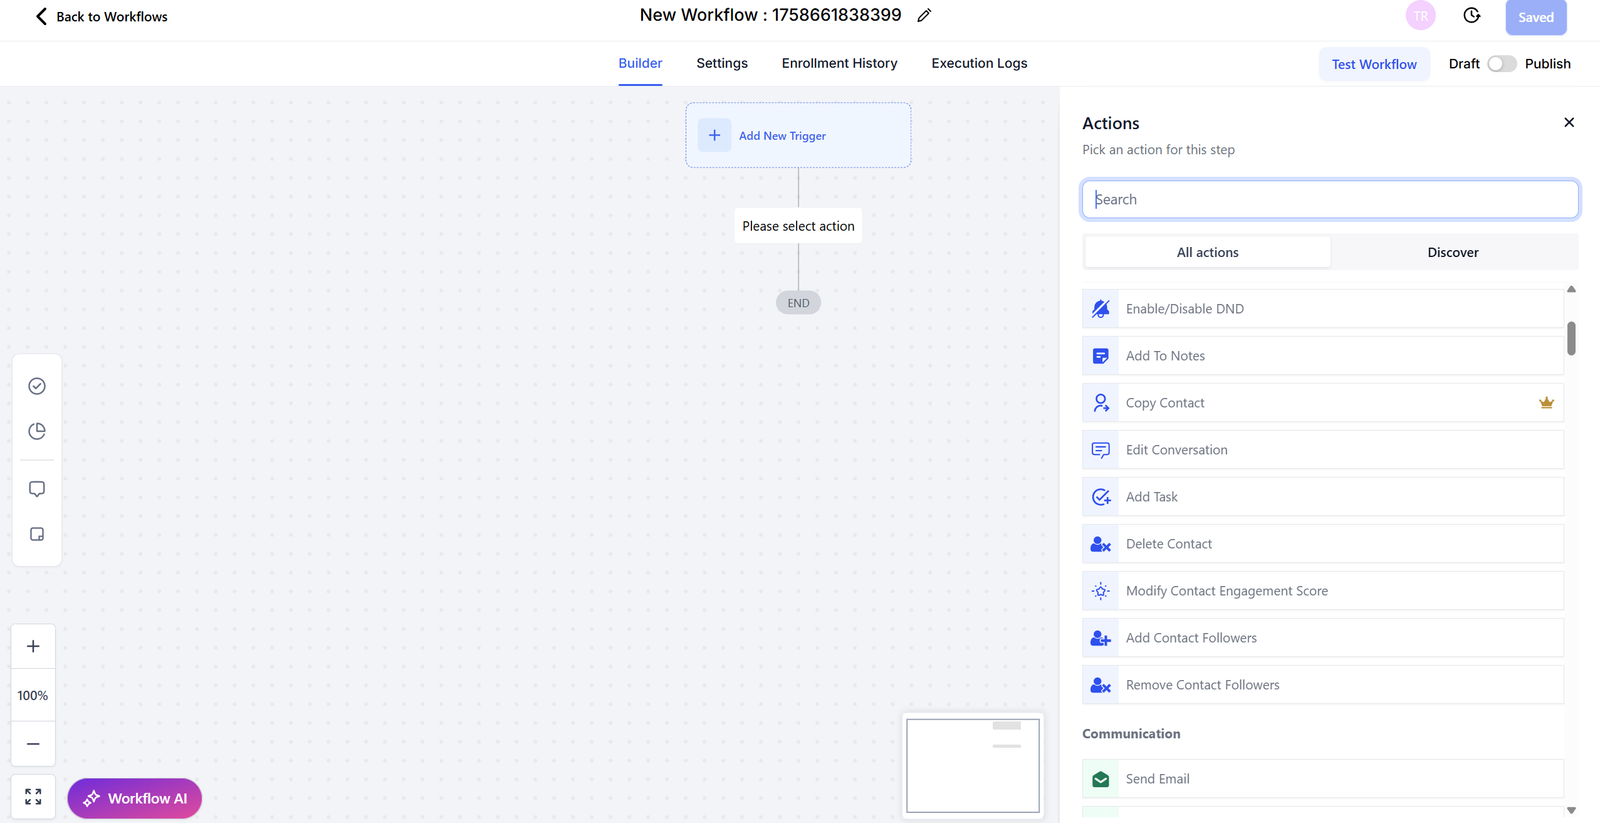Click the Copy Contact person icon
The image size is (1600, 823).
click(x=1101, y=403)
